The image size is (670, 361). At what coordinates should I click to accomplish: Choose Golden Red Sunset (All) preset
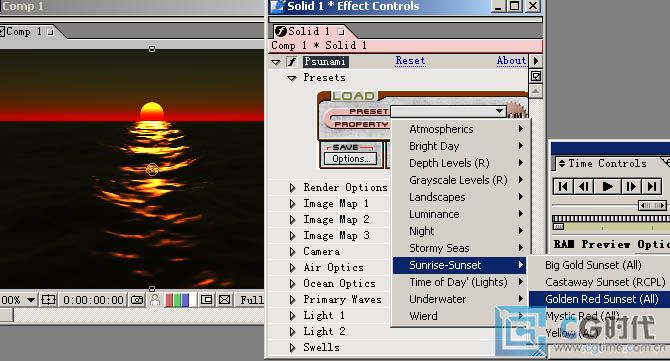pos(599,299)
